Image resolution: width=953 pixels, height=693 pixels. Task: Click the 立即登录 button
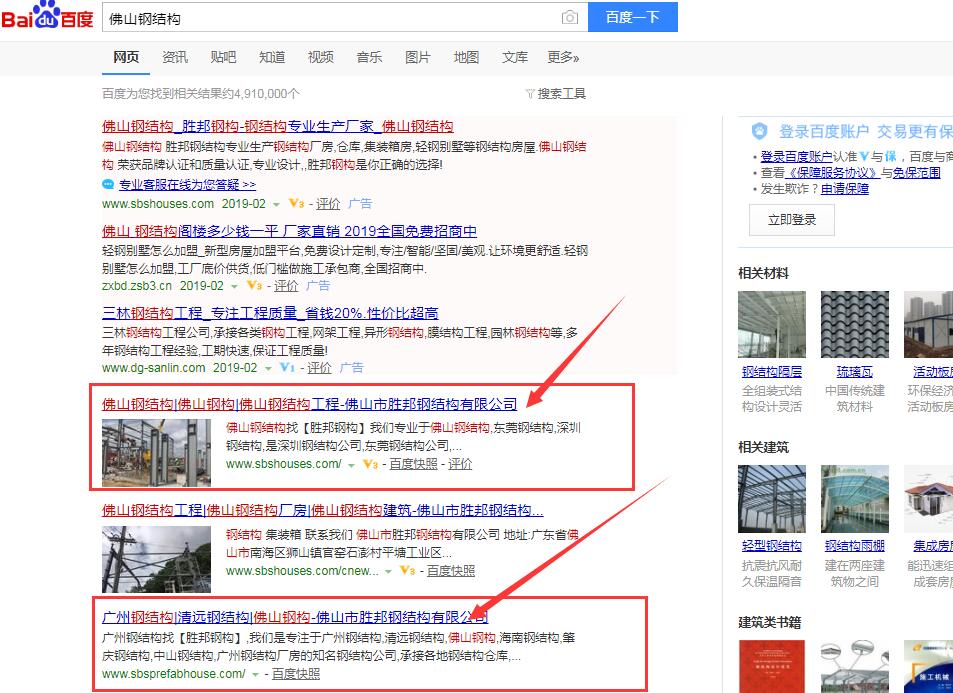(x=792, y=220)
